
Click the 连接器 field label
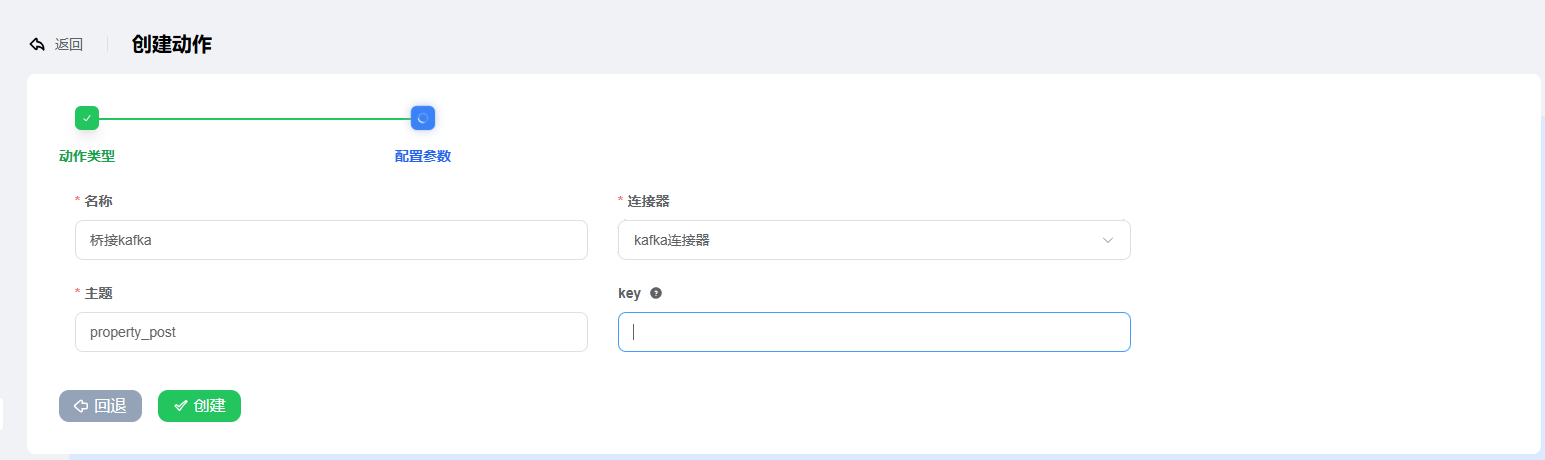coord(648,201)
